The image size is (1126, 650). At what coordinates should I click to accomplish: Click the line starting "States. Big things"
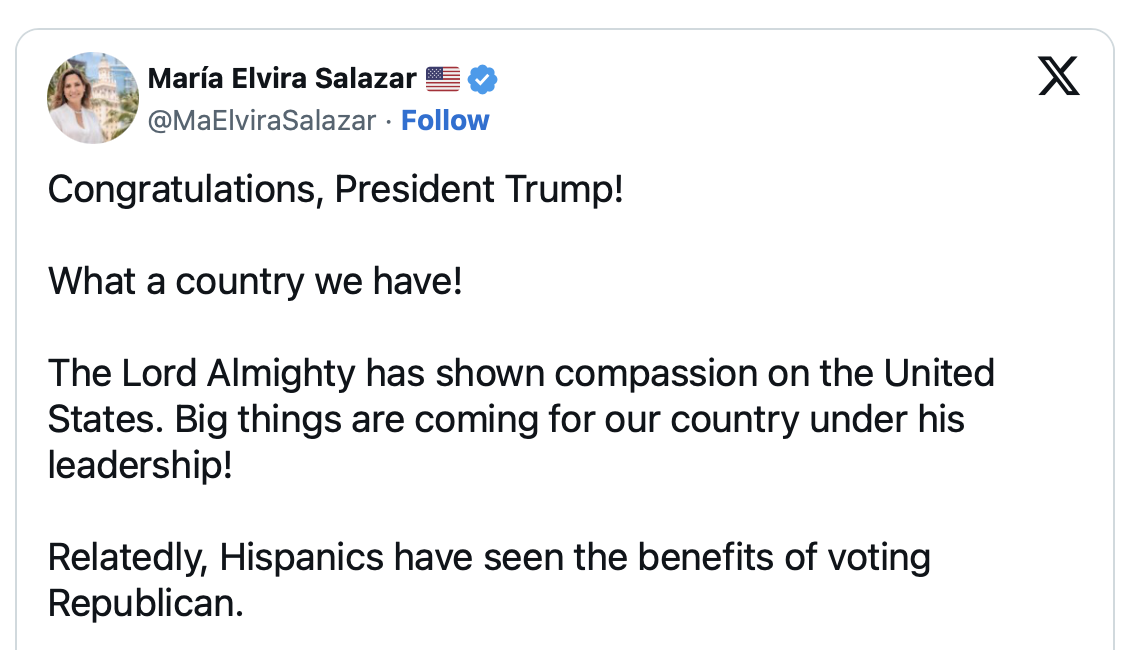[x=506, y=419]
